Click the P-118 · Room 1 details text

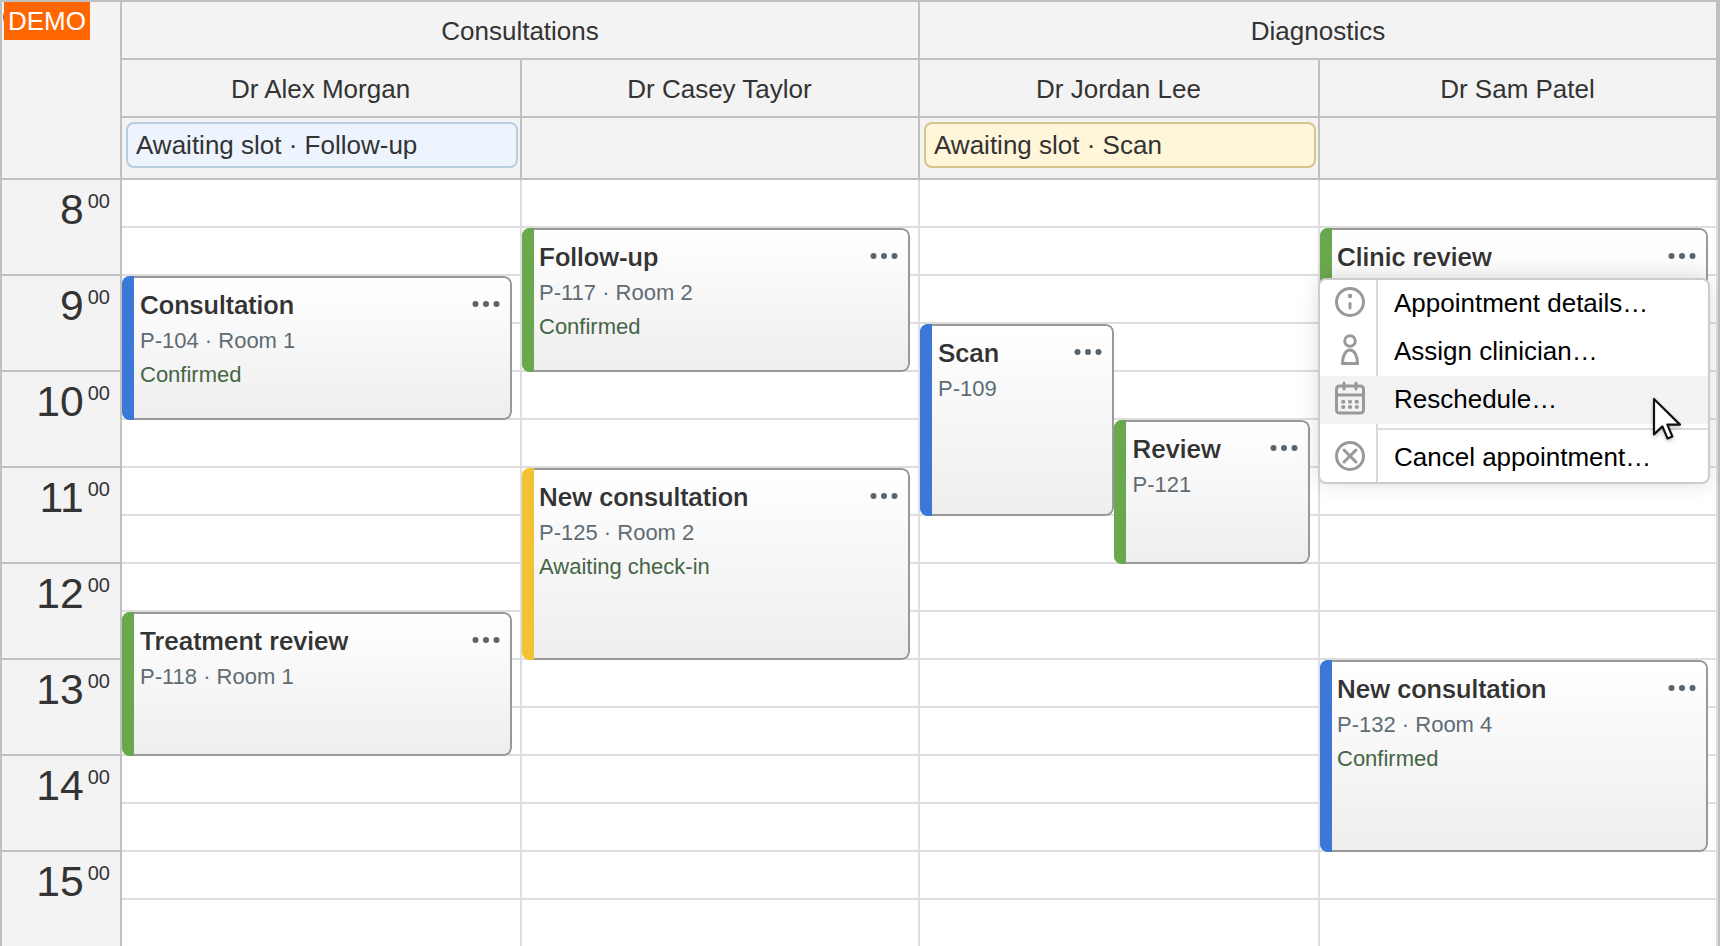(x=217, y=677)
